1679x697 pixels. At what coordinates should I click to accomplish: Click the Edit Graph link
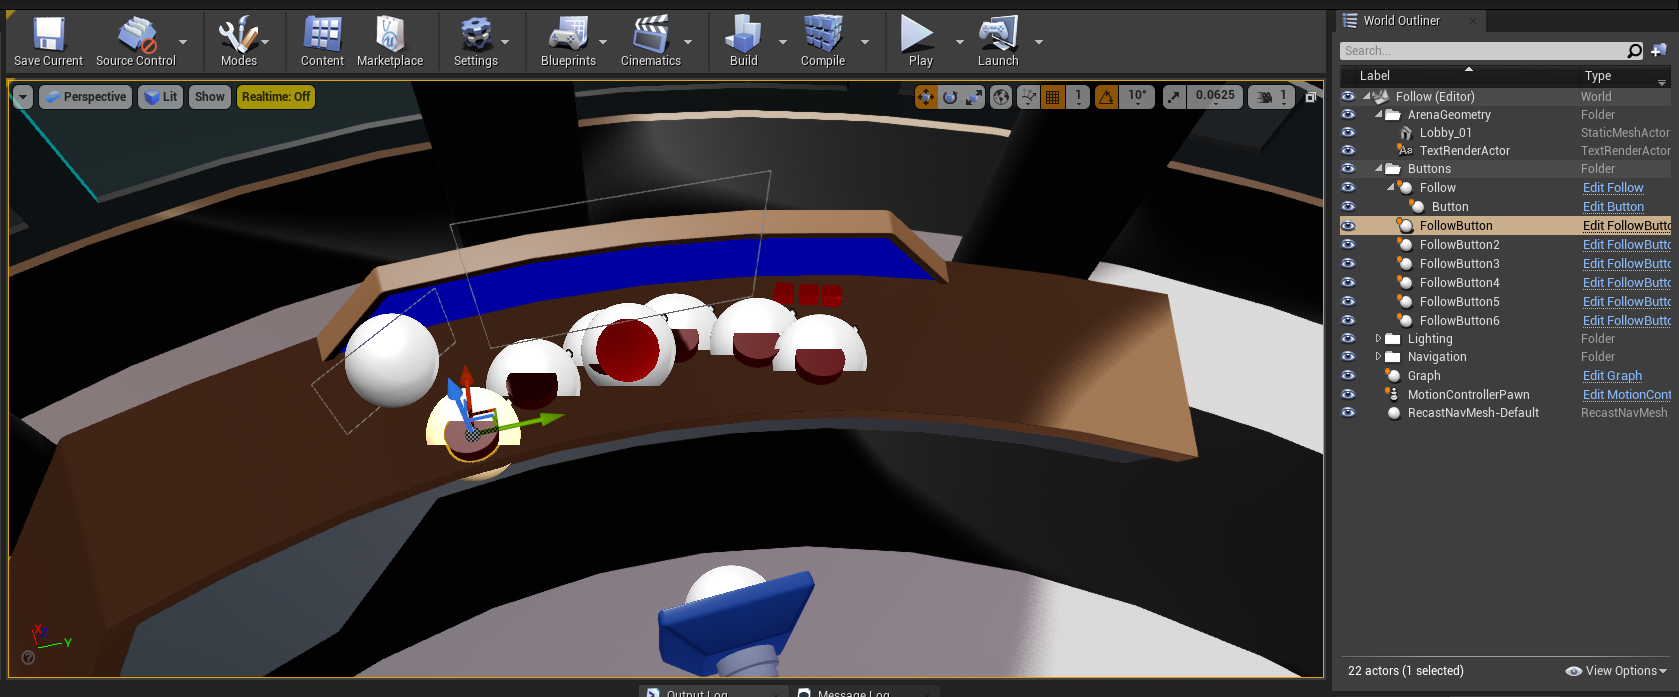pos(1612,376)
